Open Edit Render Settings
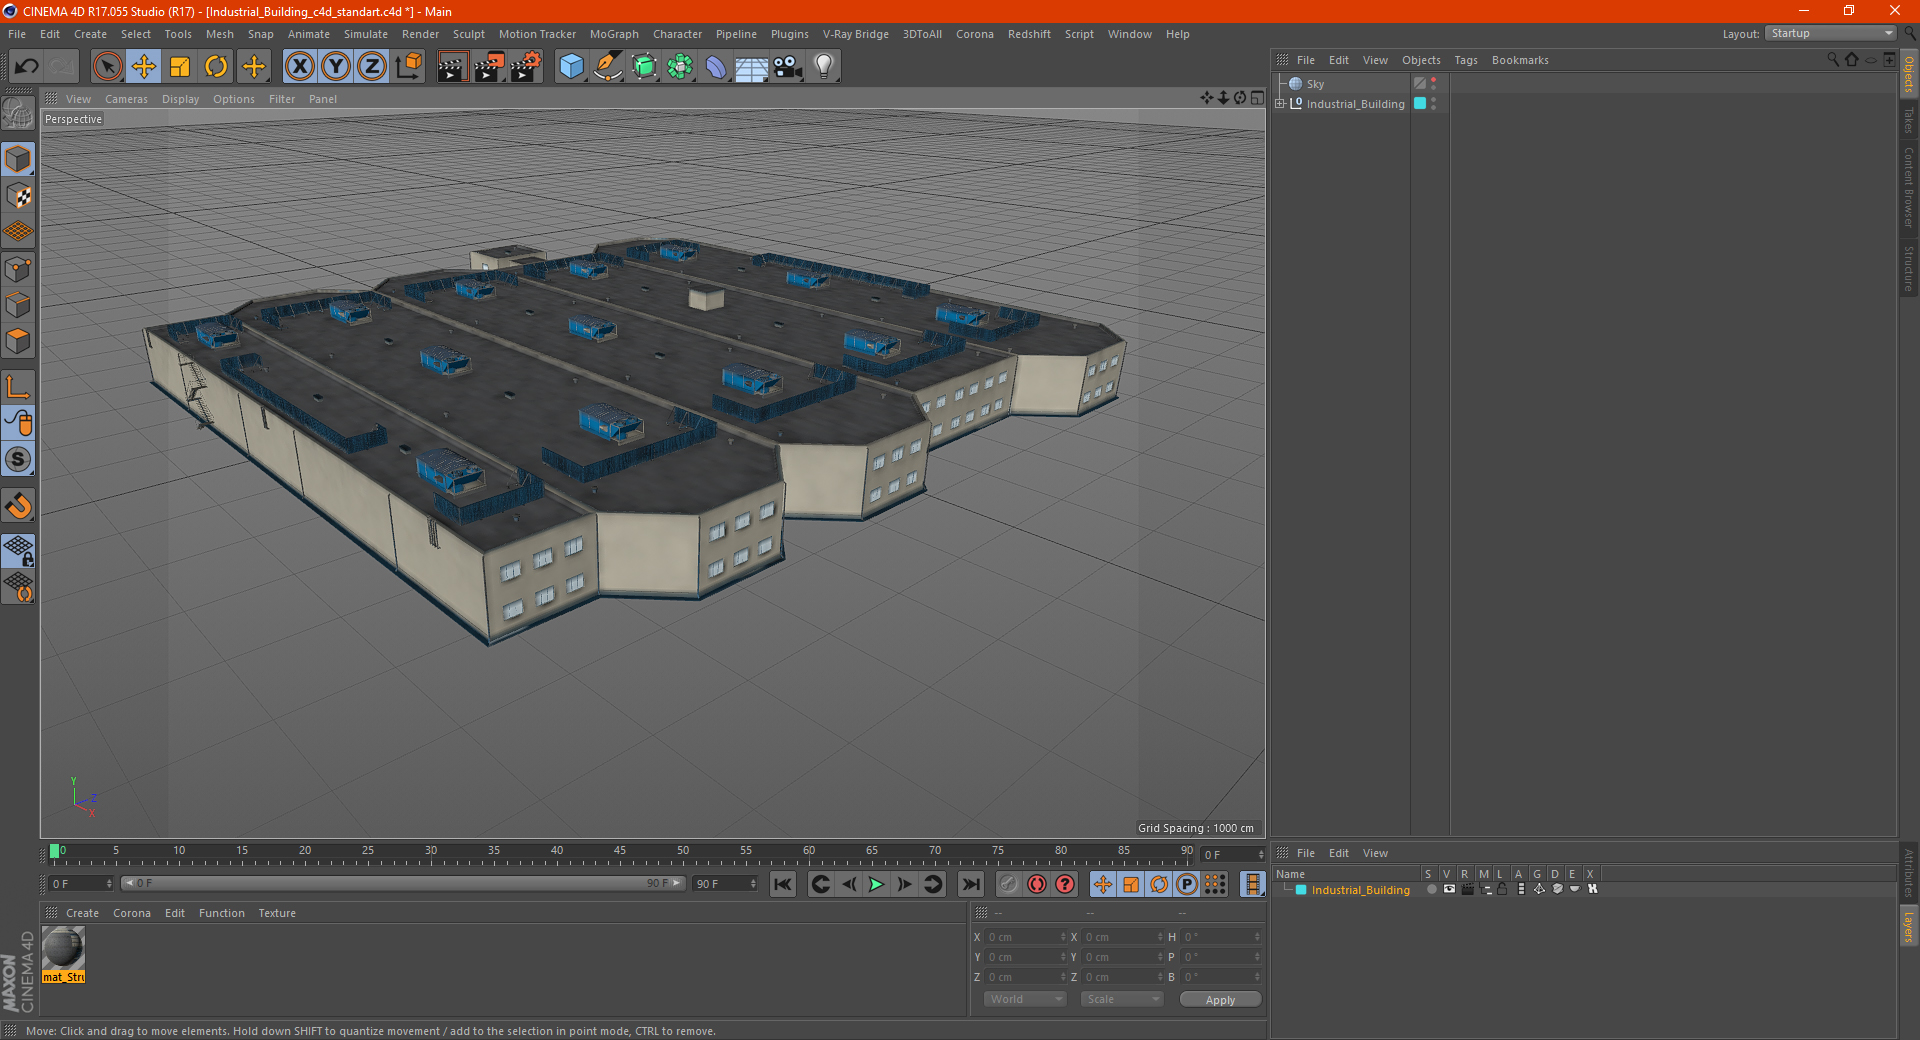 [x=526, y=67]
